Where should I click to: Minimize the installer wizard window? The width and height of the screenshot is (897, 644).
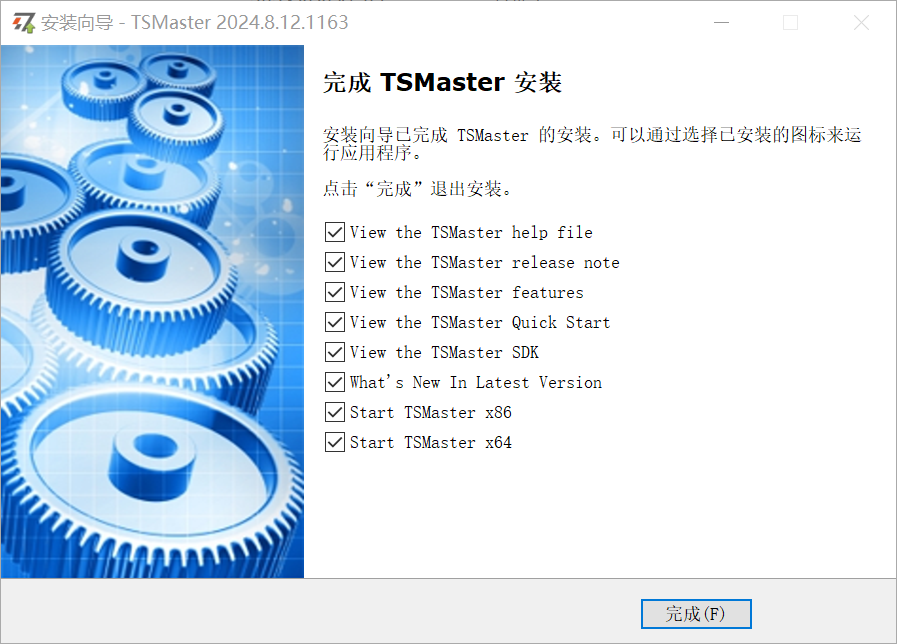click(721, 23)
